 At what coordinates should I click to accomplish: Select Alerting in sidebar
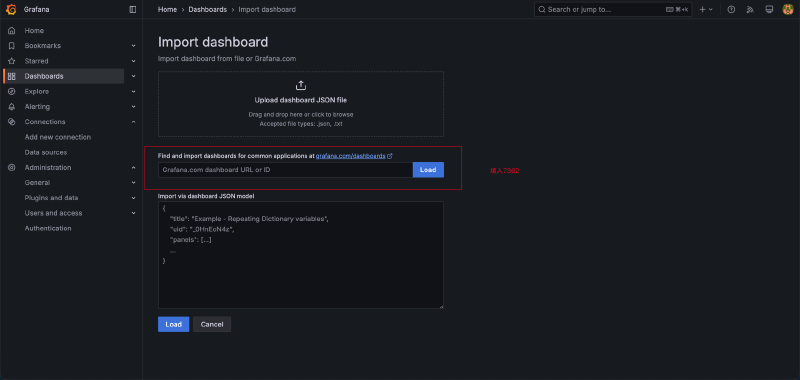[37, 107]
